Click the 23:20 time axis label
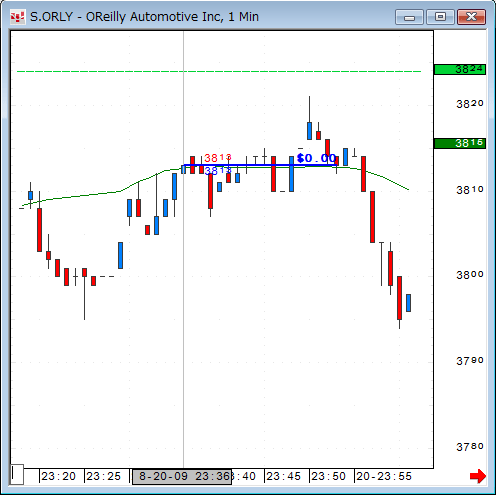 [59, 476]
